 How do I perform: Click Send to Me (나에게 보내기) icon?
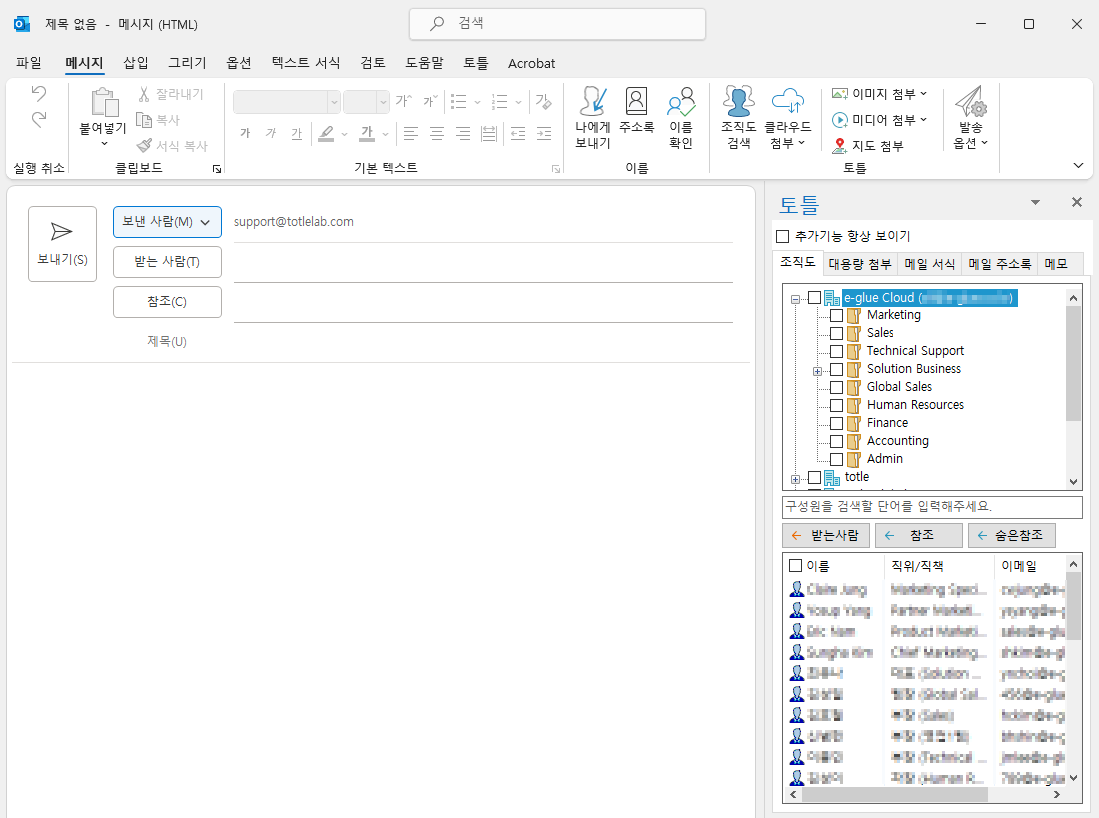pyautogui.click(x=593, y=102)
